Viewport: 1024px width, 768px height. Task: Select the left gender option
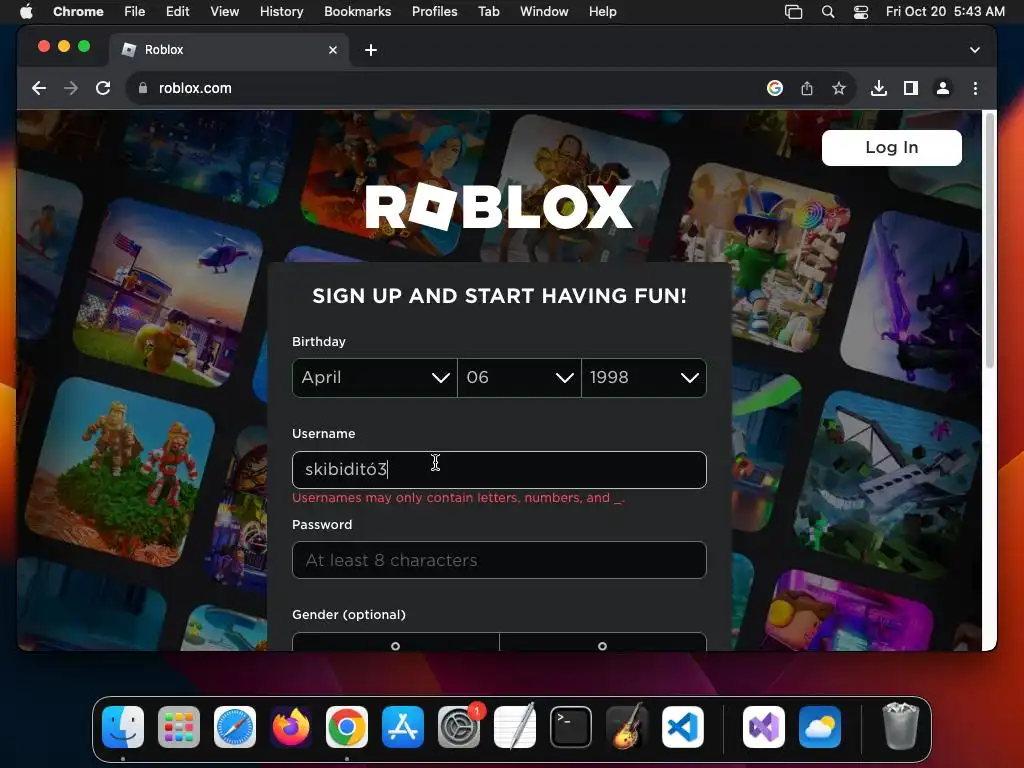pyautogui.click(x=395, y=642)
